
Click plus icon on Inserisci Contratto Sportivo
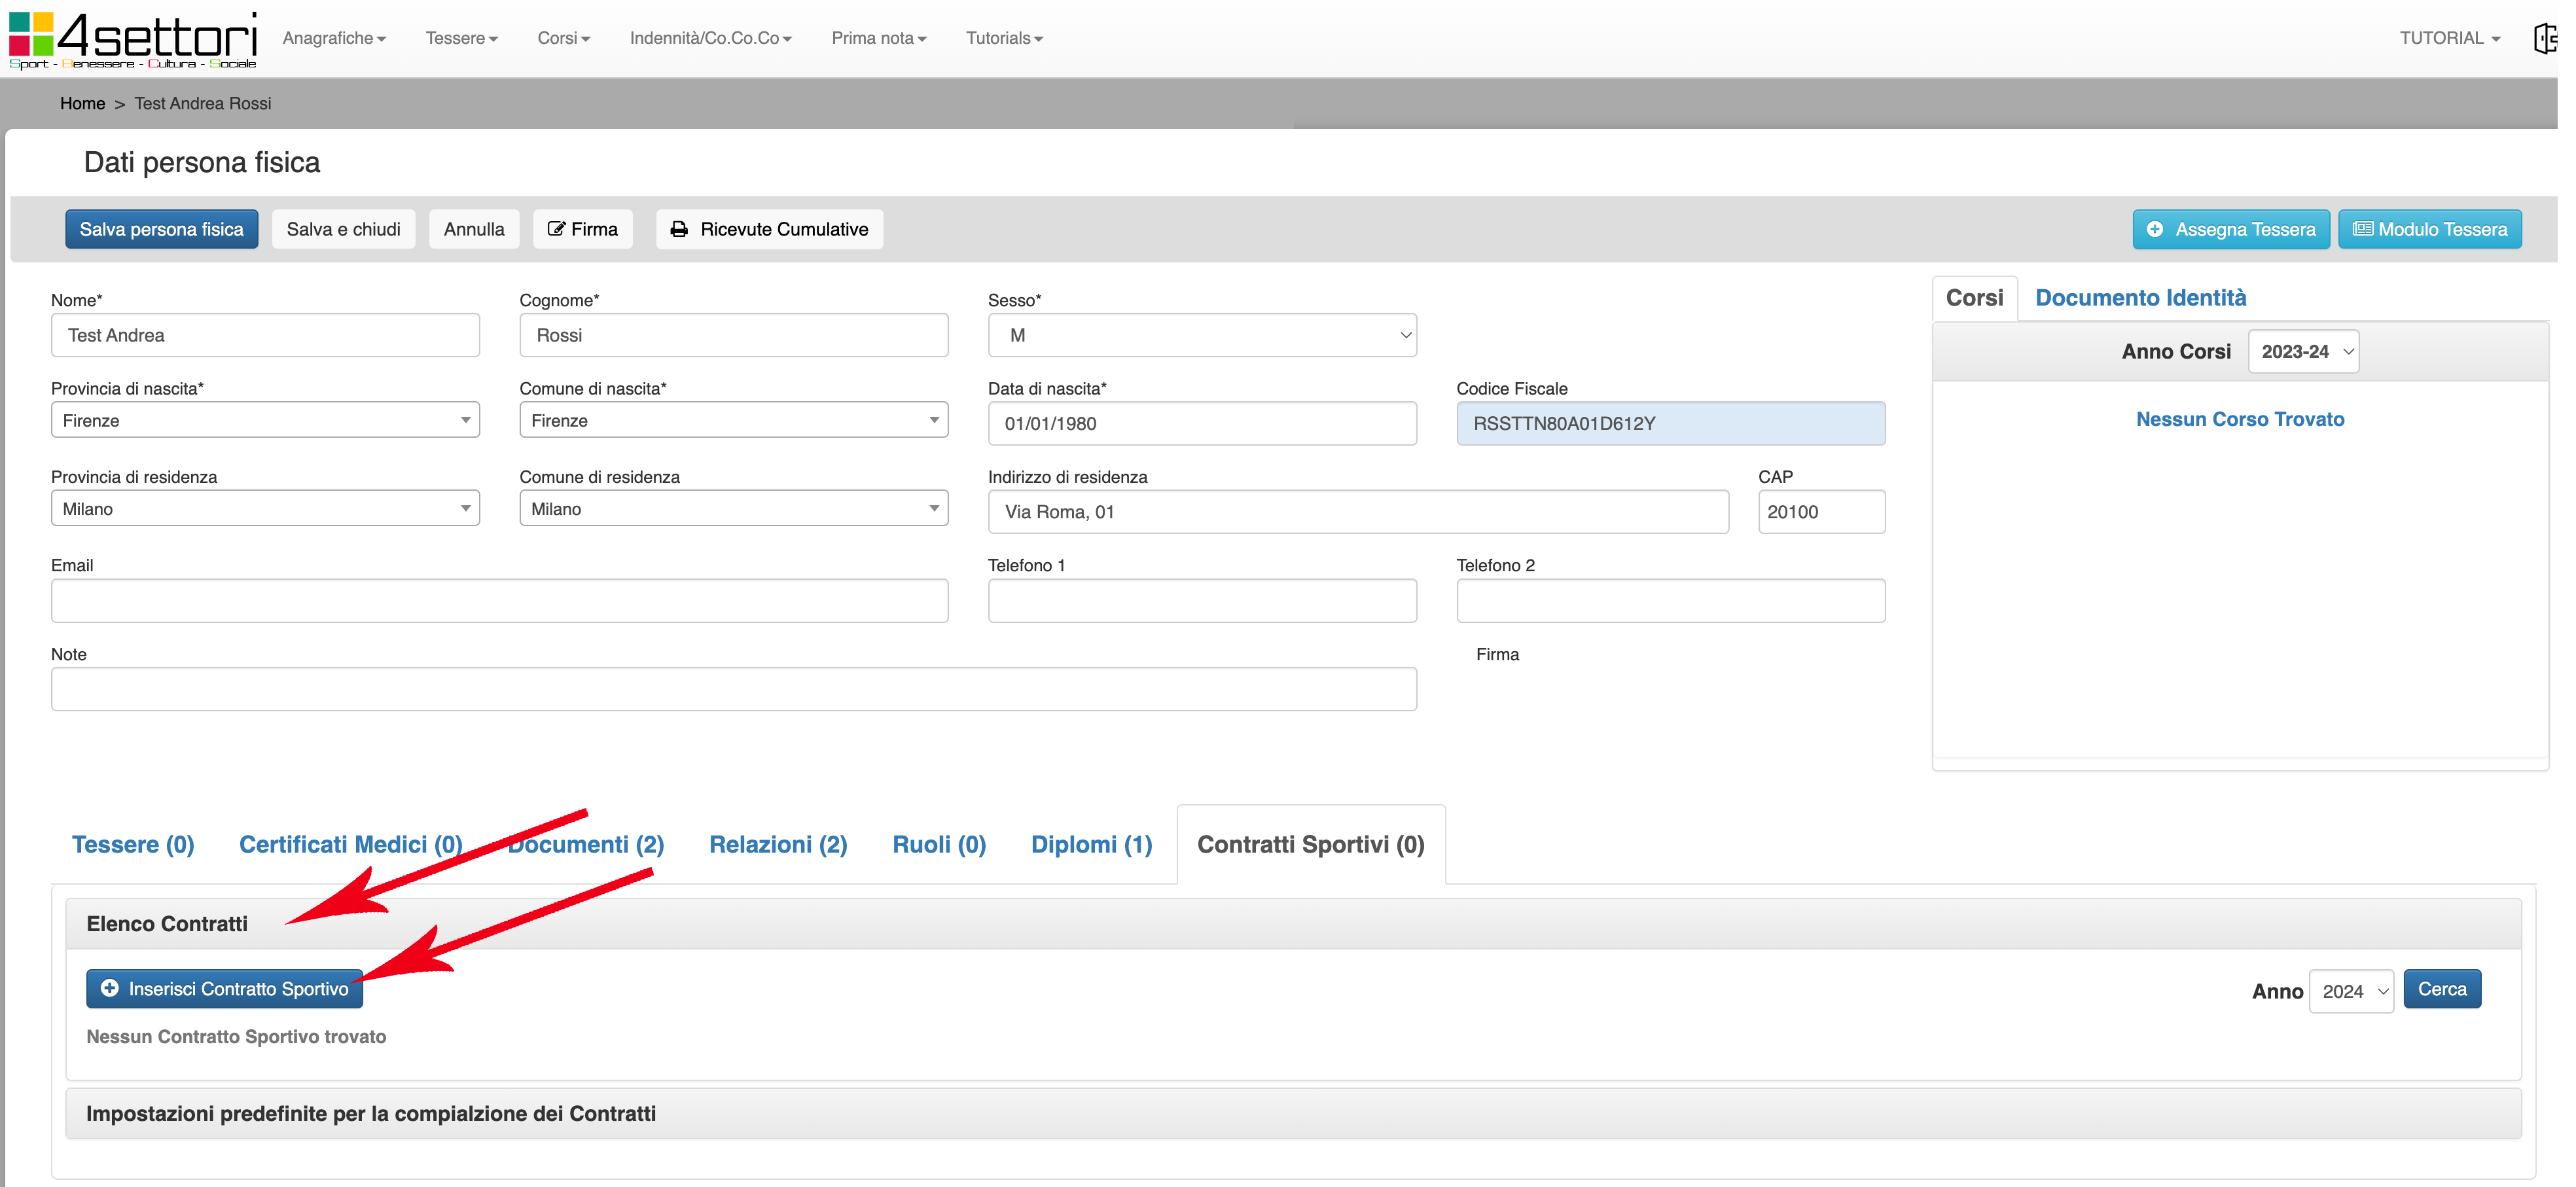(110, 988)
